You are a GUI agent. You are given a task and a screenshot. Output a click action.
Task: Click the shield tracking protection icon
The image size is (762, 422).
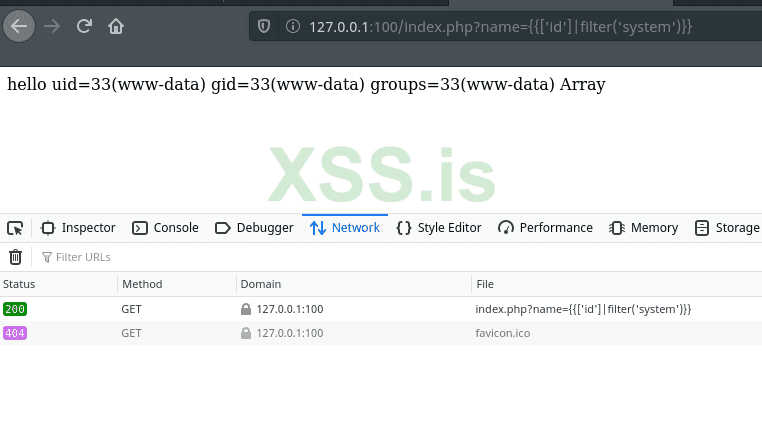[x=265, y=26]
